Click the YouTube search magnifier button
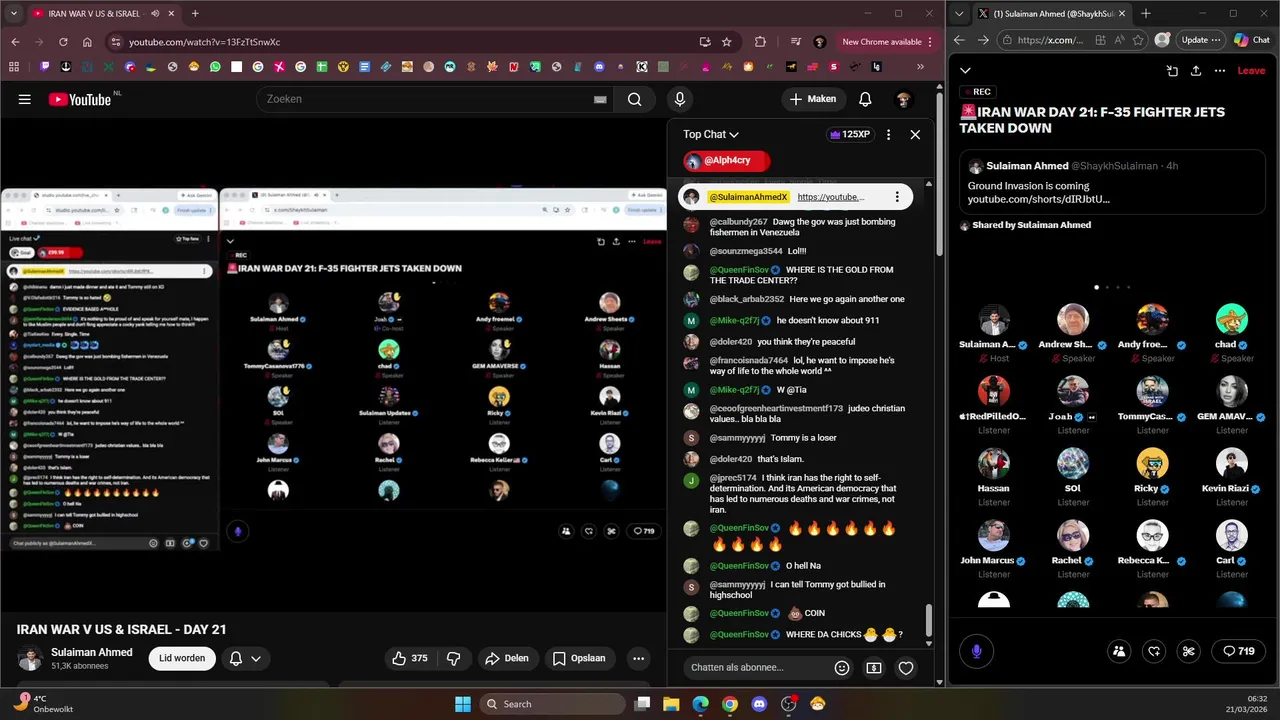 click(x=635, y=99)
